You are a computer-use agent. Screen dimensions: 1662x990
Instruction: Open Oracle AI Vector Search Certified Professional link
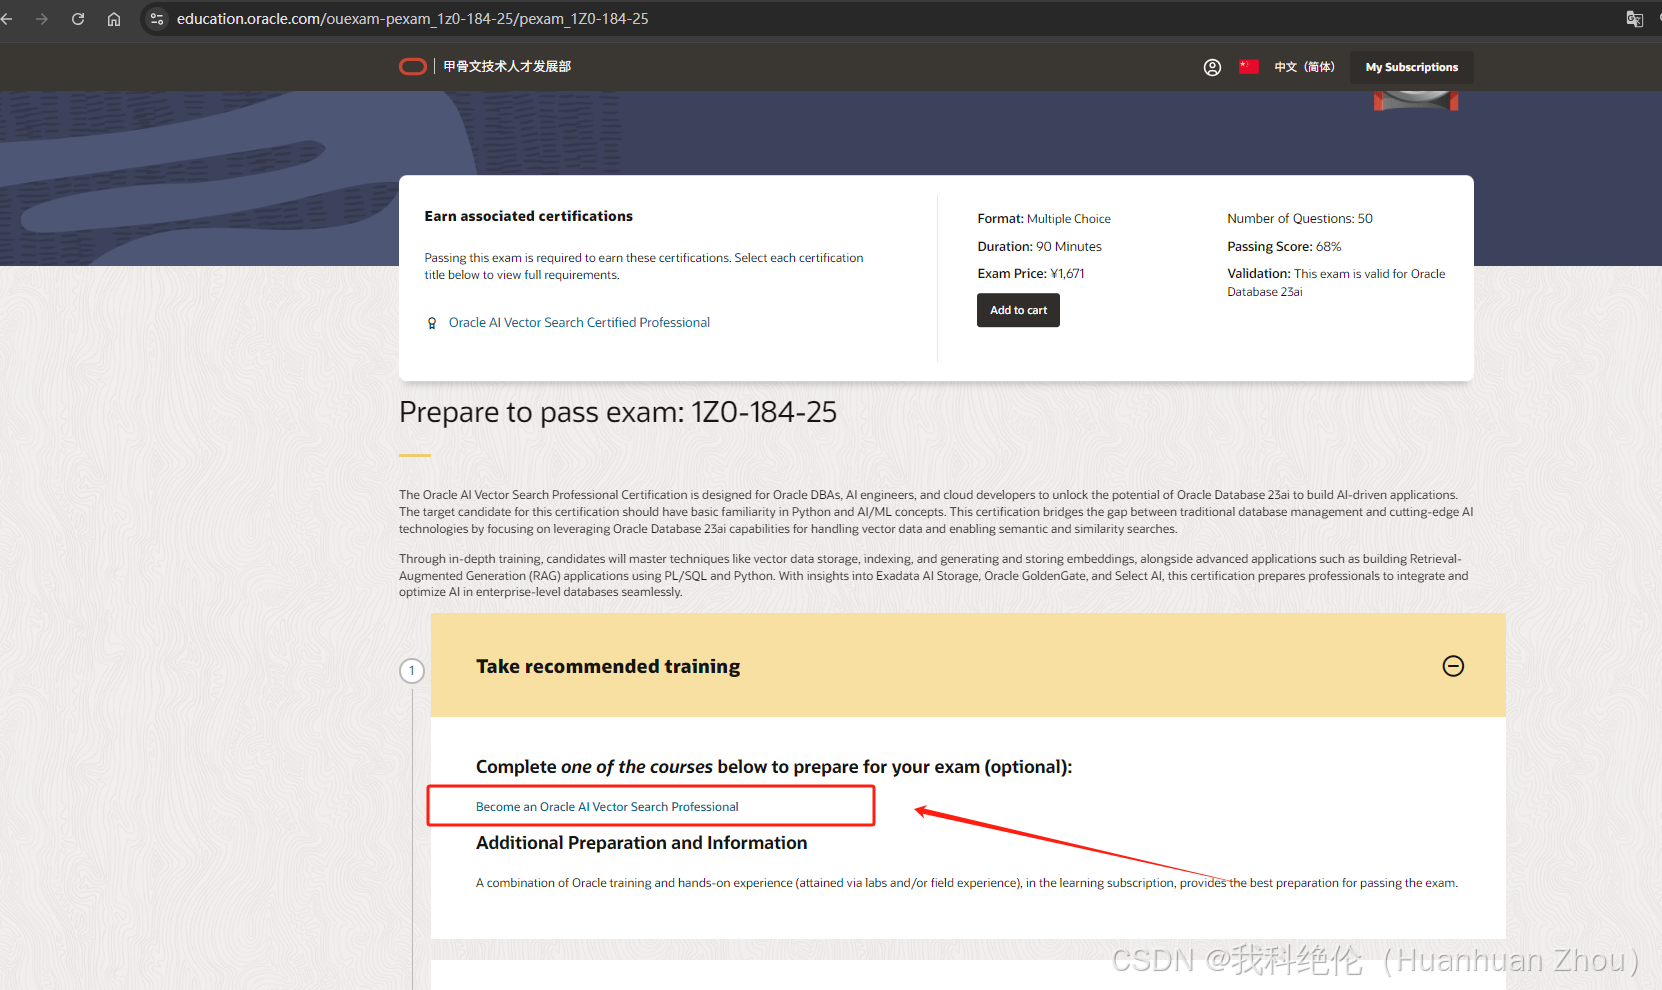[579, 322]
